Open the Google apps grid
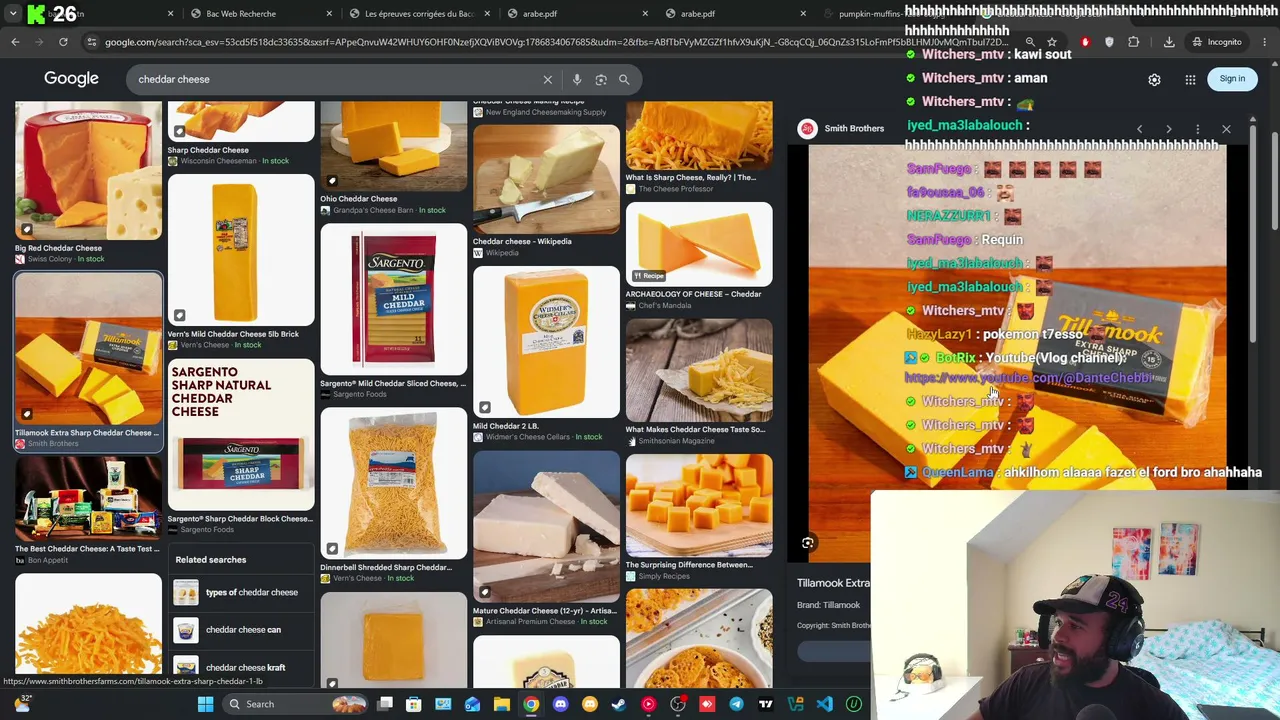The image size is (1280, 720). click(x=1190, y=79)
